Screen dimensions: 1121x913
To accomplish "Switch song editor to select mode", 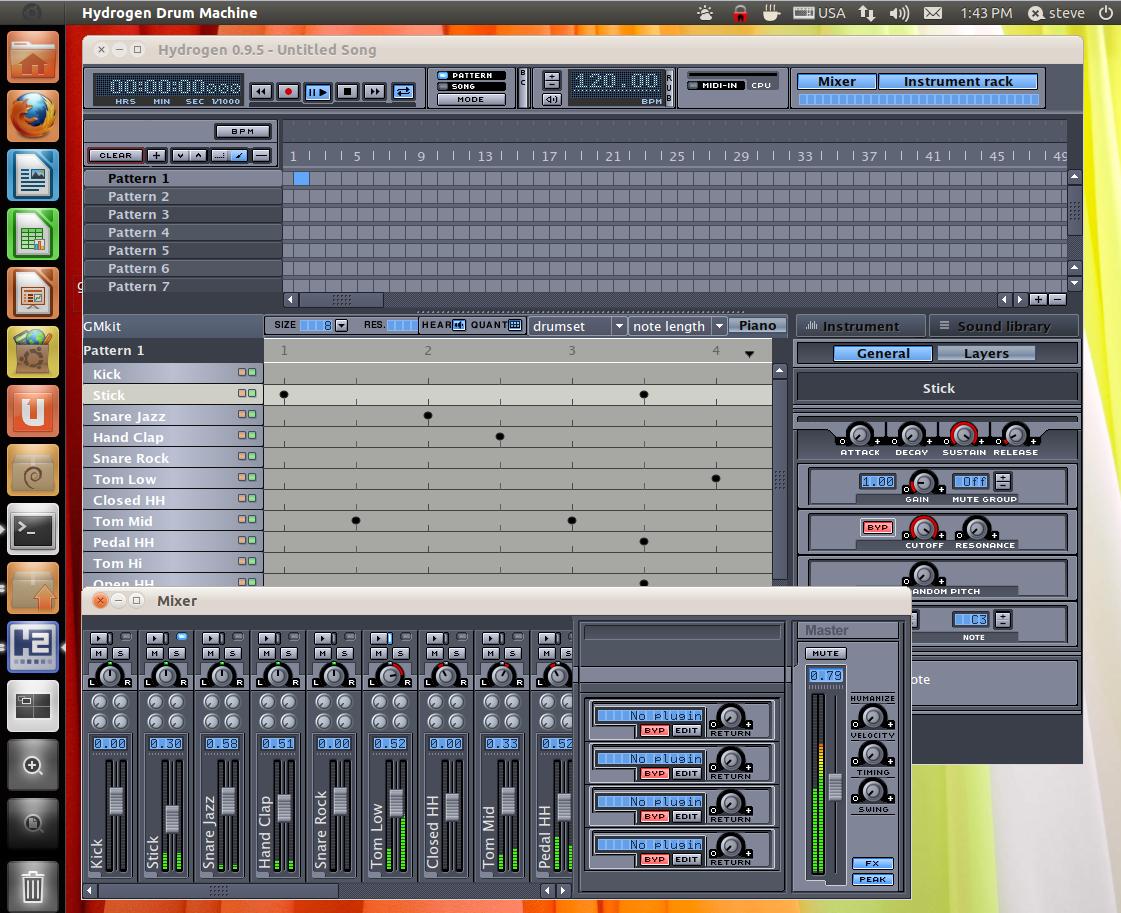I will pyautogui.click(x=220, y=155).
